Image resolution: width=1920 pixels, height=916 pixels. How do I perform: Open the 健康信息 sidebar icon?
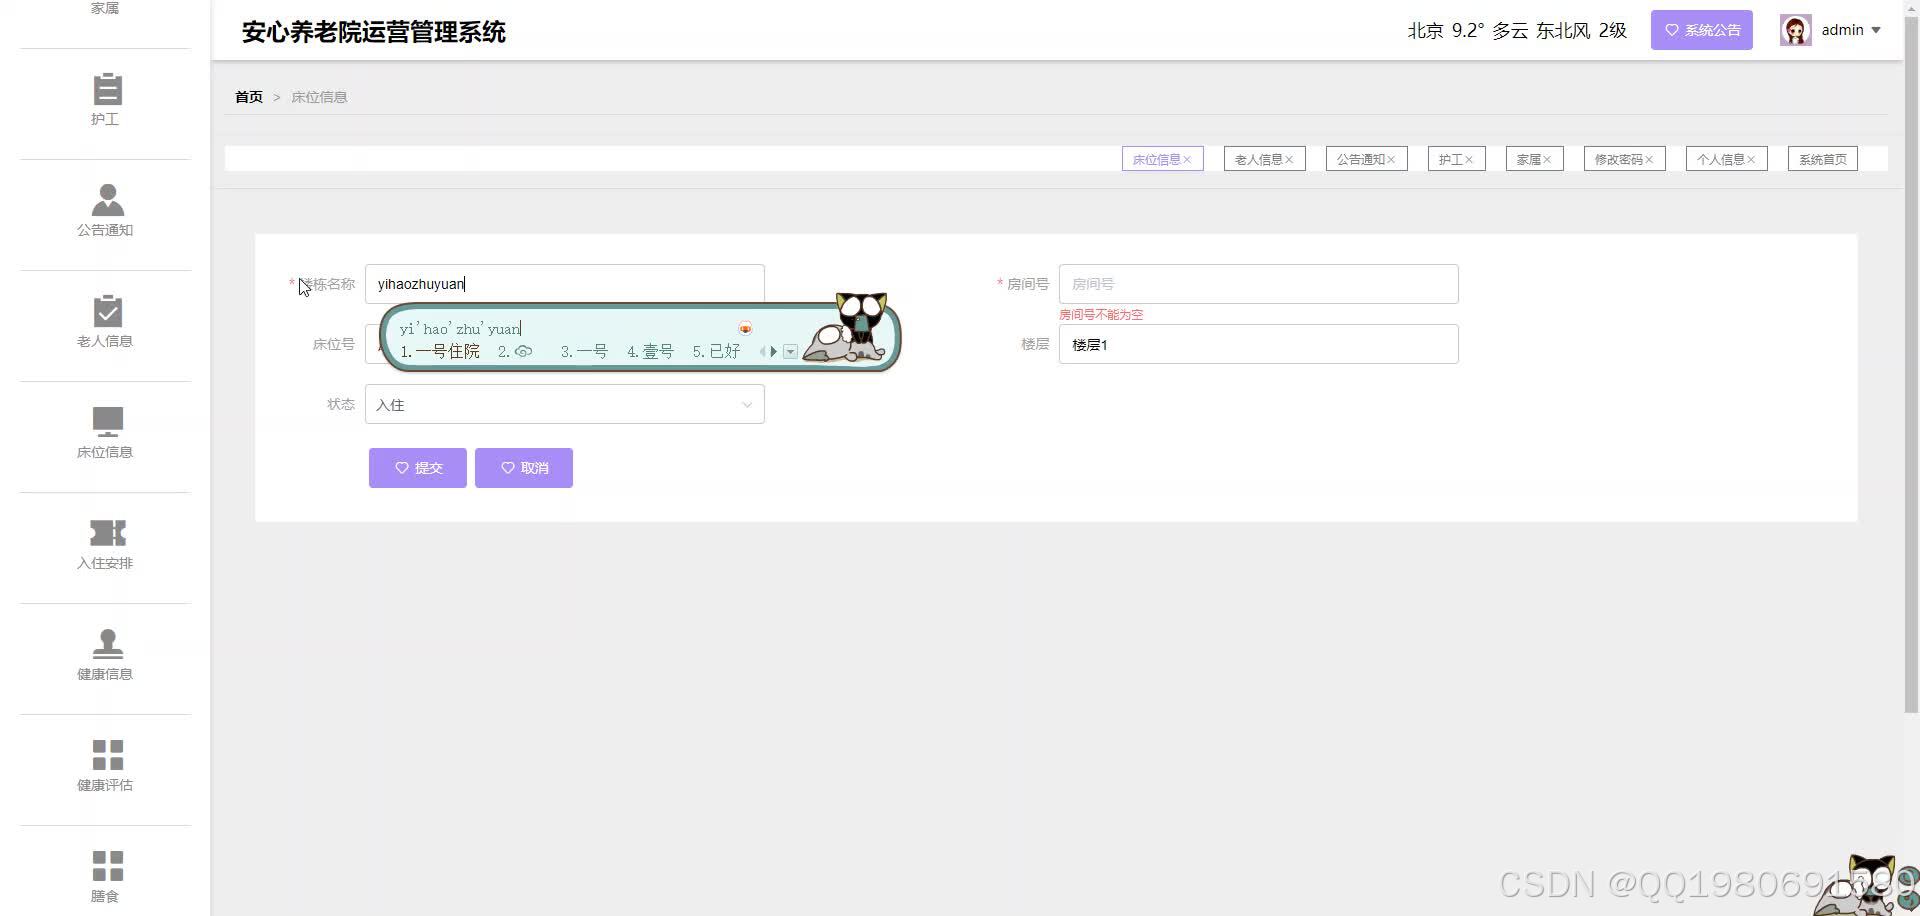point(106,644)
